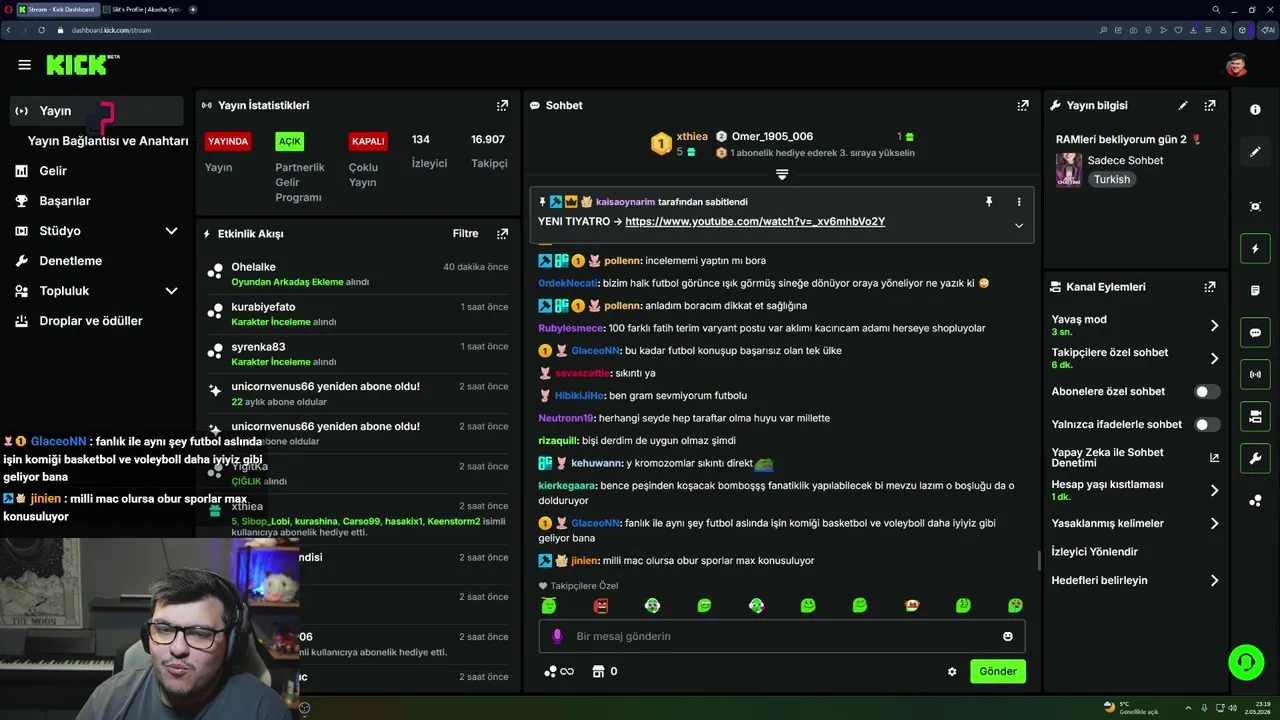Viewport: 1280px width, 720px height.
Task: Click the stream category thumbnail
Action: click(1068, 170)
